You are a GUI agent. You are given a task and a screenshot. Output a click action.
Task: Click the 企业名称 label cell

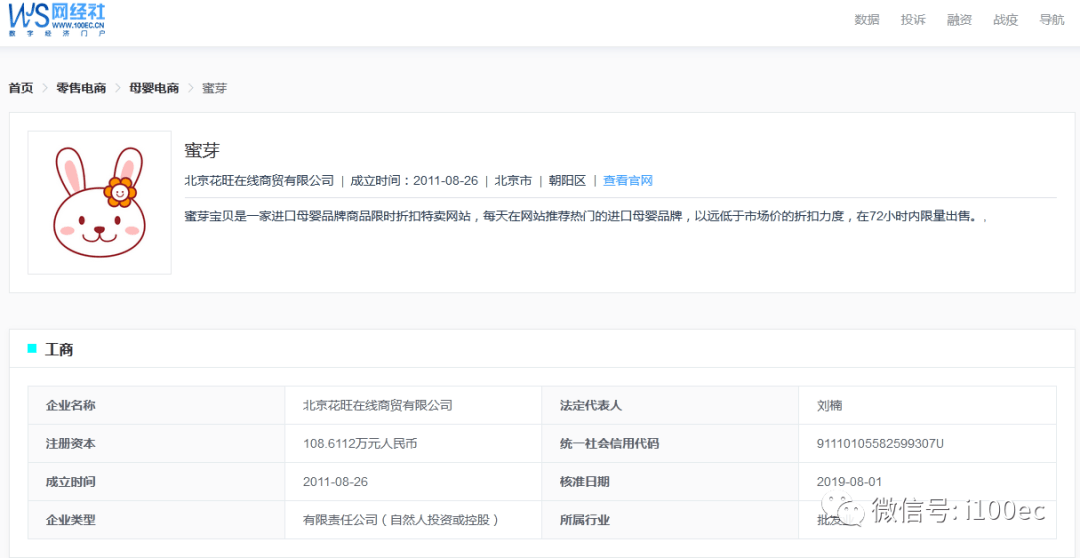pyautogui.click(x=156, y=405)
